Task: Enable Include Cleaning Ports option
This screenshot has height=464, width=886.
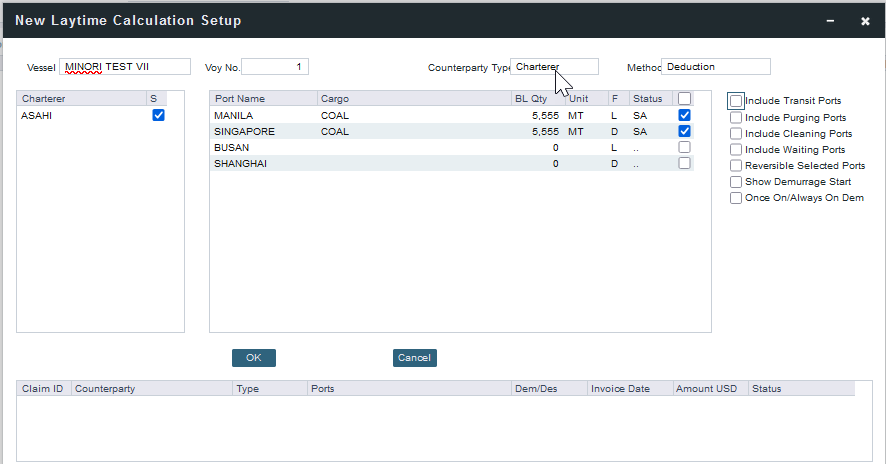Action: coord(736,134)
